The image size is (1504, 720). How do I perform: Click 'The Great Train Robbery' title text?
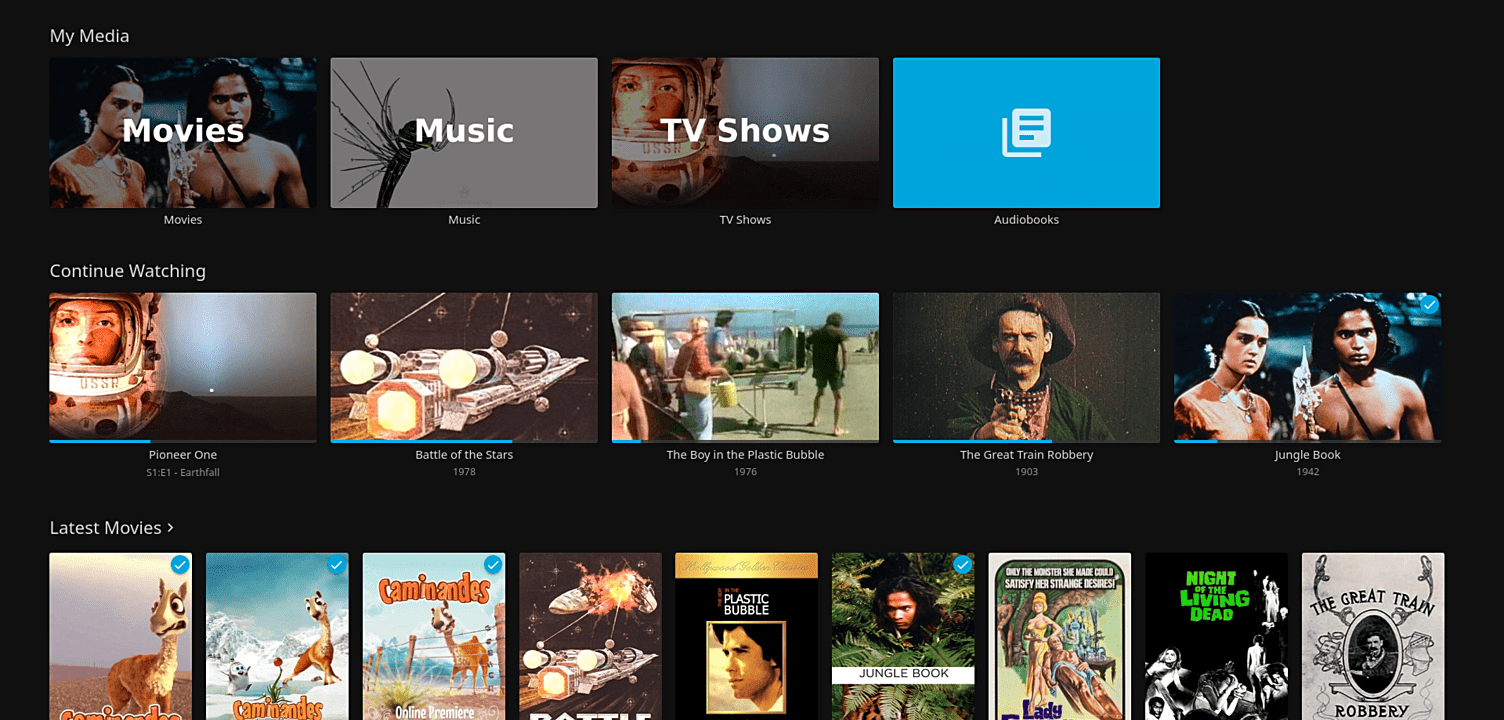click(x=1026, y=455)
